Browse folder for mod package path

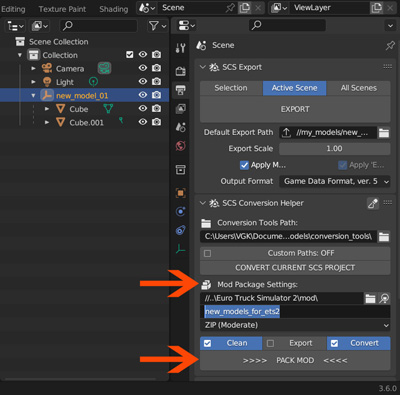click(370, 298)
